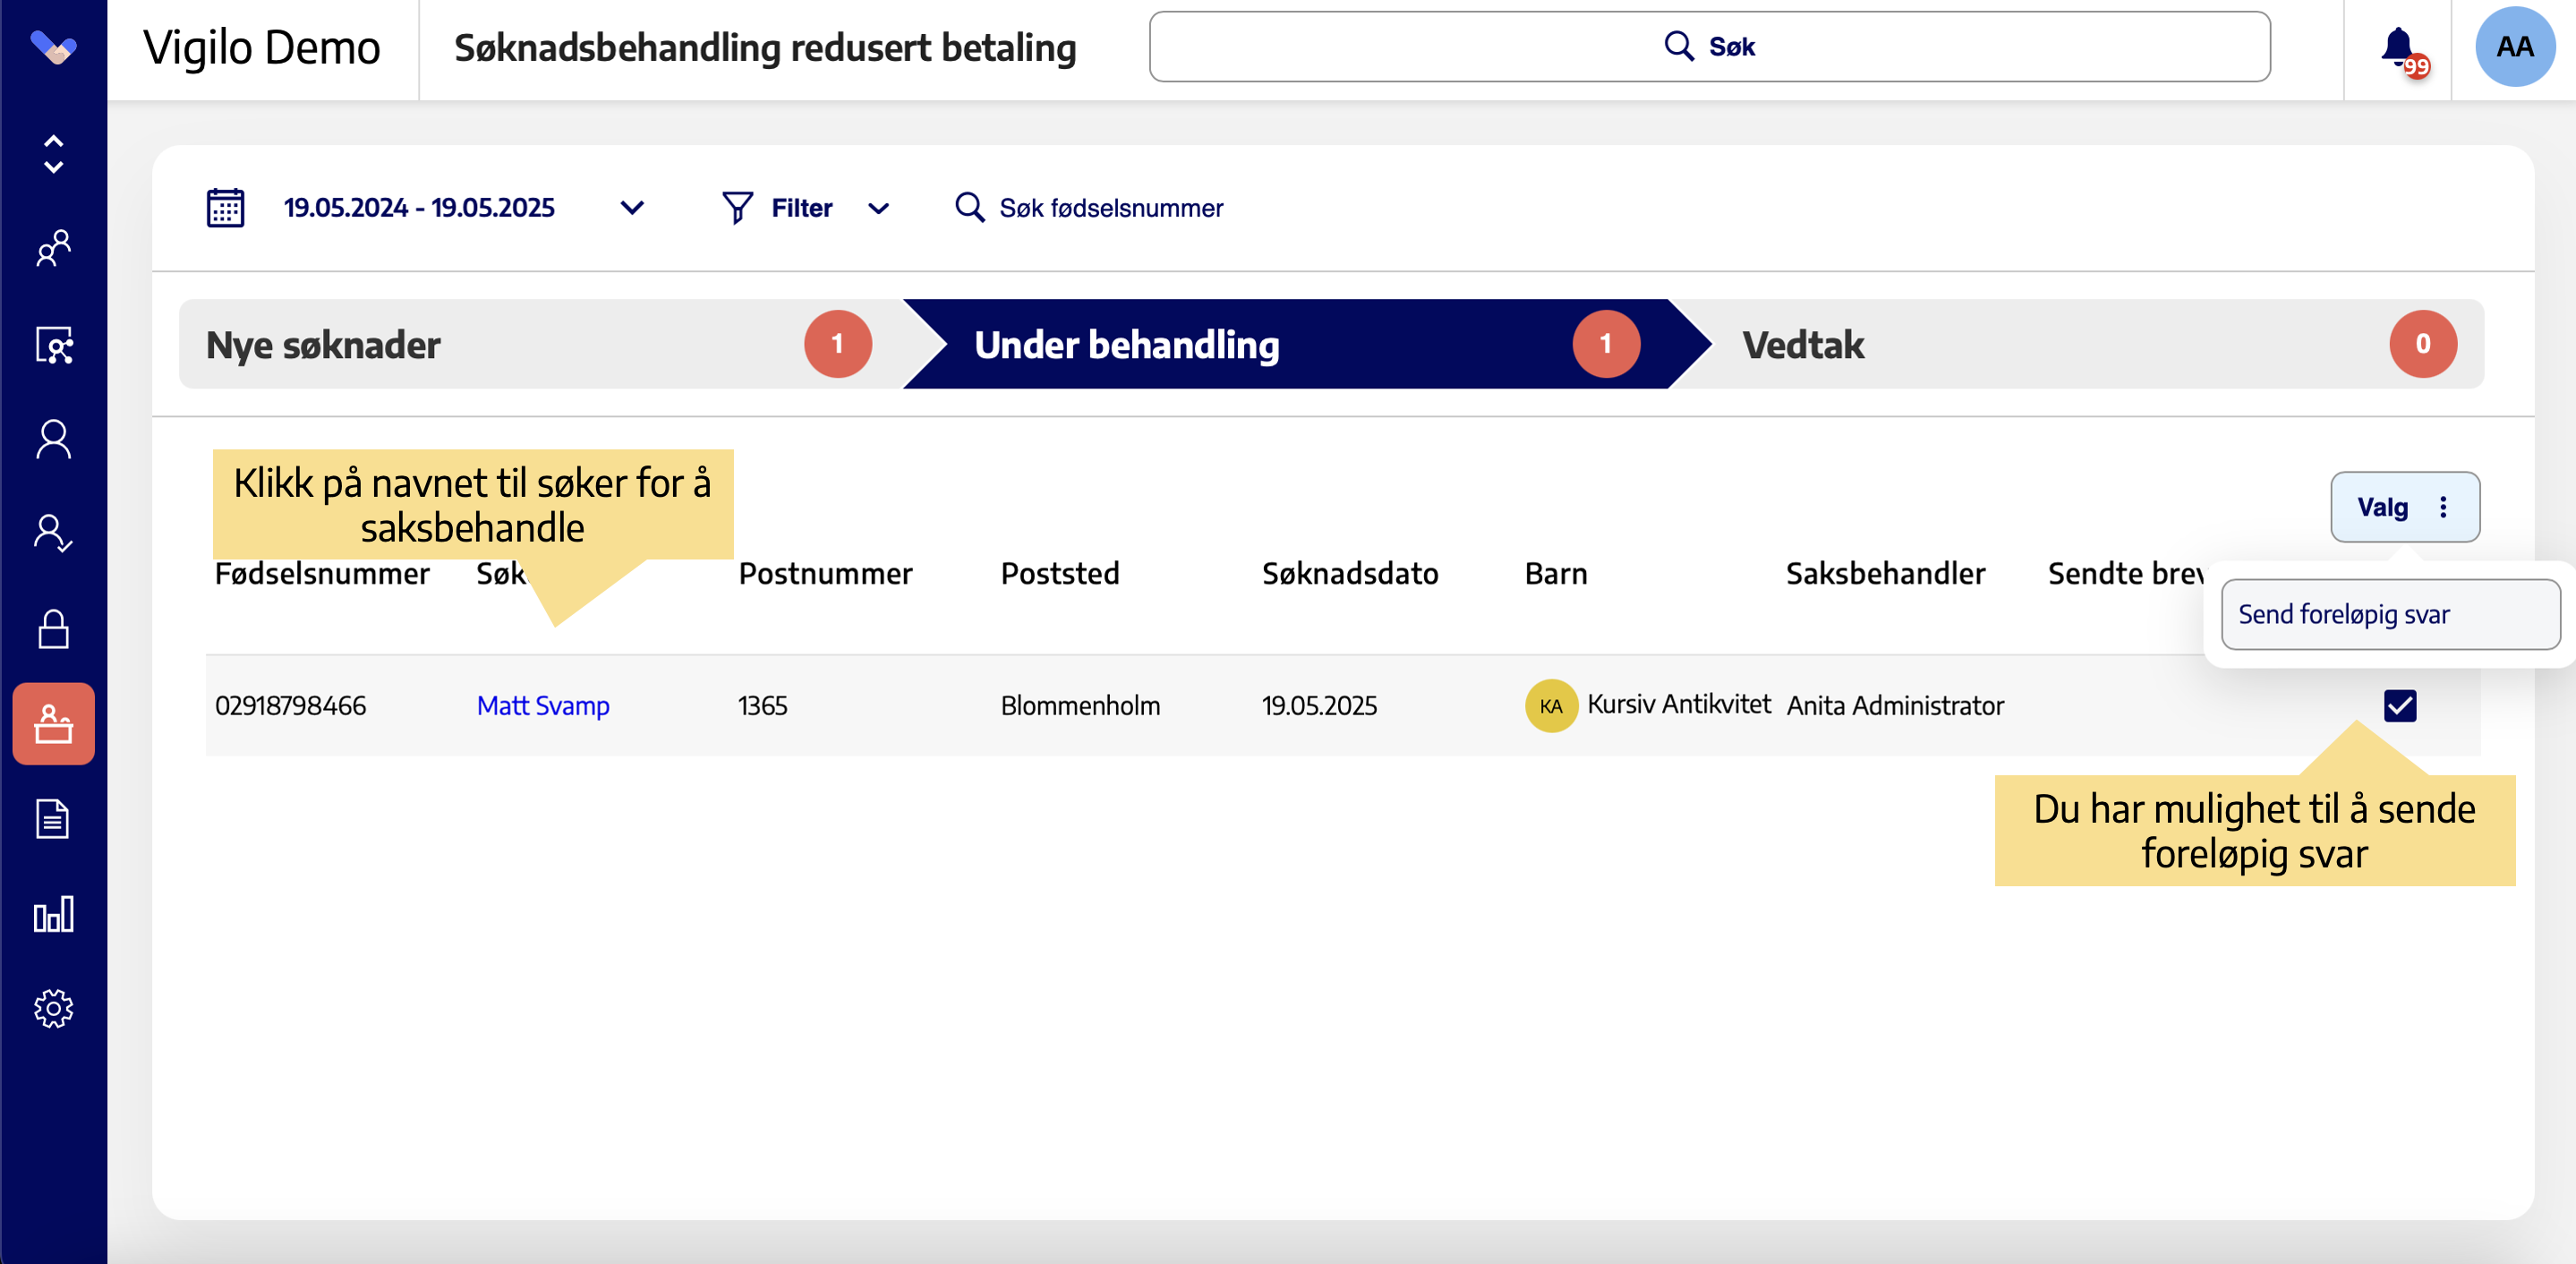Image resolution: width=2576 pixels, height=1264 pixels.
Task: Click the funnel filter icon
Action: click(737, 208)
